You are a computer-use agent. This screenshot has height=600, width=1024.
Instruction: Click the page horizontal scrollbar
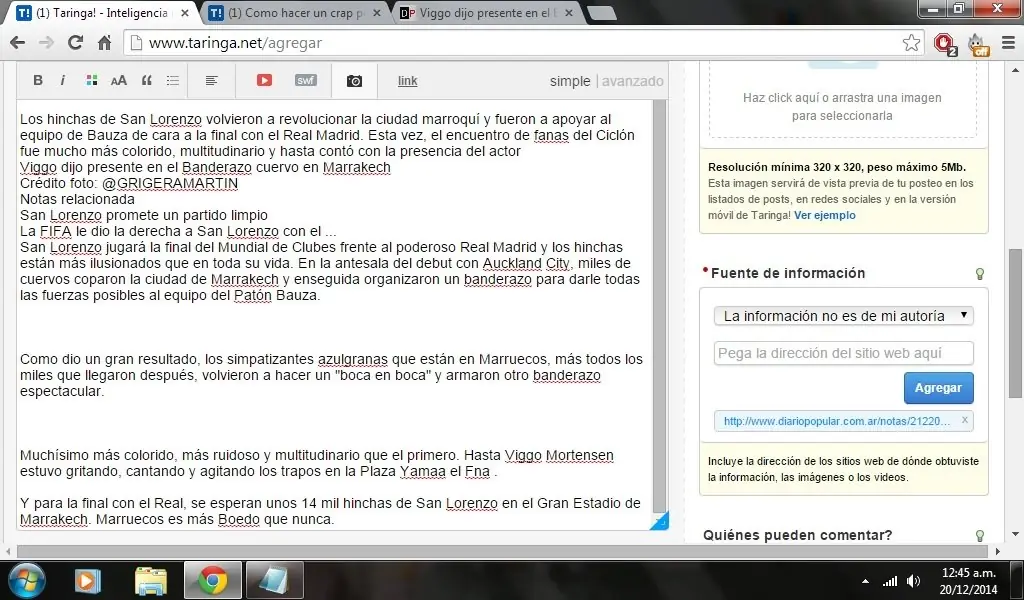tap(502, 552)
